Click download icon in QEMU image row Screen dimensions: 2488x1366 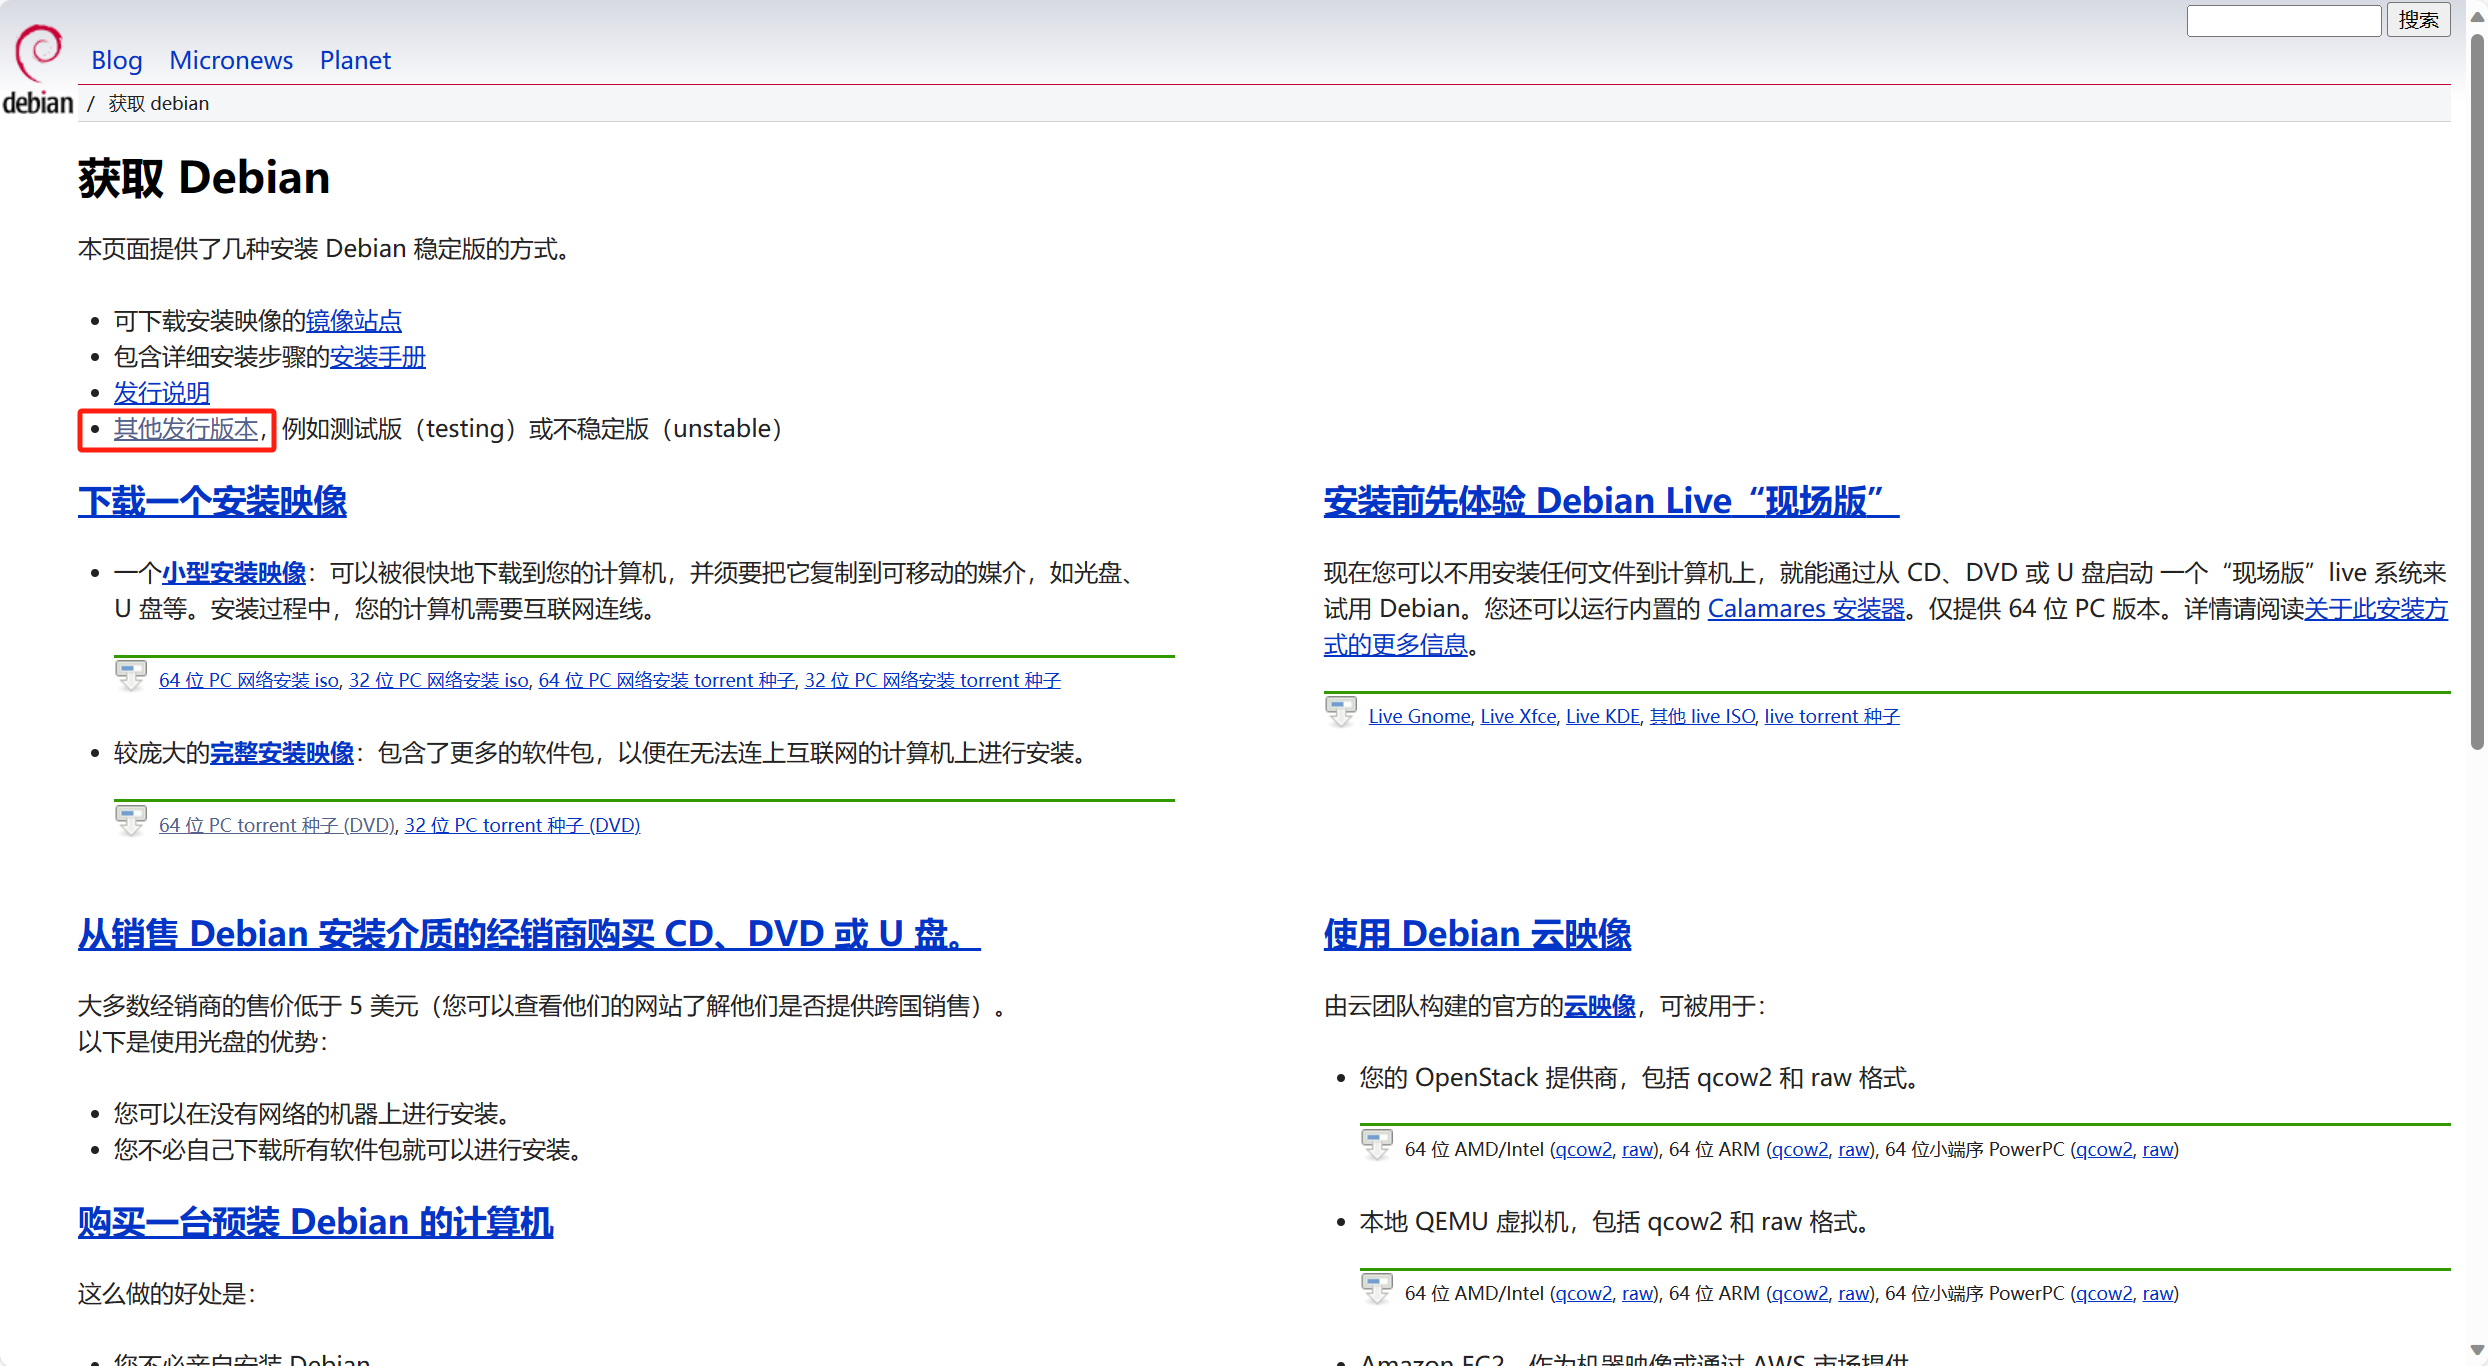tap(1377, 1290)
